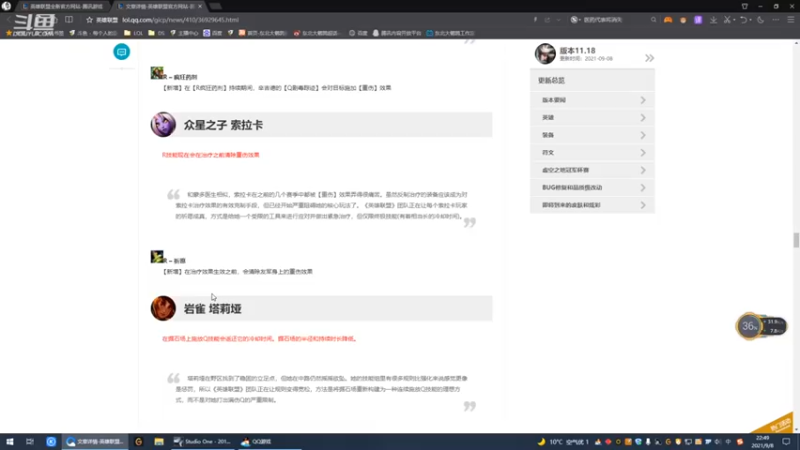
Task: Click the purple extension icon
Action: point(698,20)
